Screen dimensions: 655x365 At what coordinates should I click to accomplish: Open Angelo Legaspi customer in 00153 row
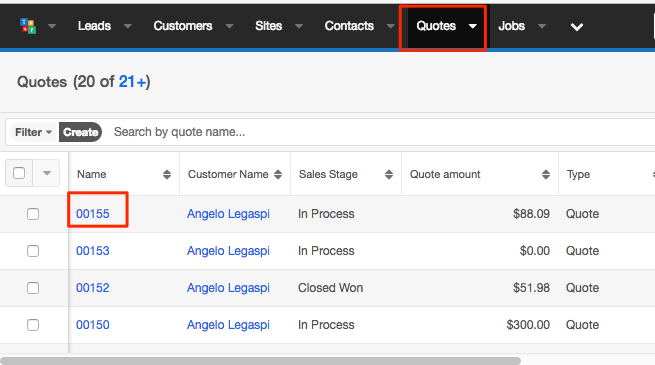(228, 251)
